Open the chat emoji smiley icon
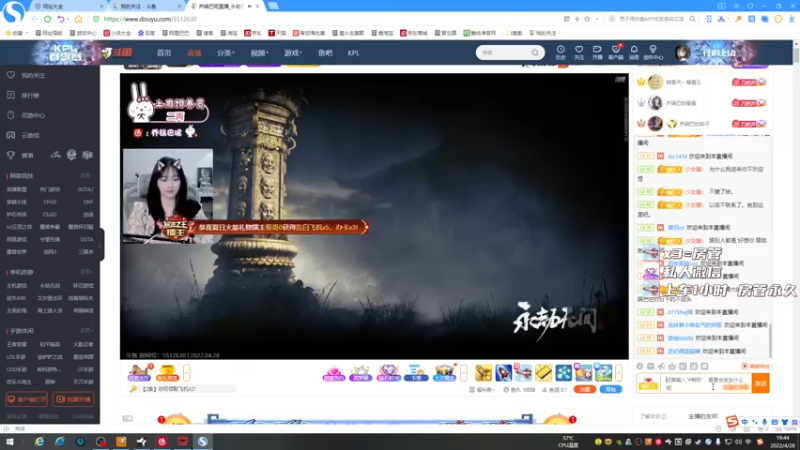800x450 pixels. (640, 366)
